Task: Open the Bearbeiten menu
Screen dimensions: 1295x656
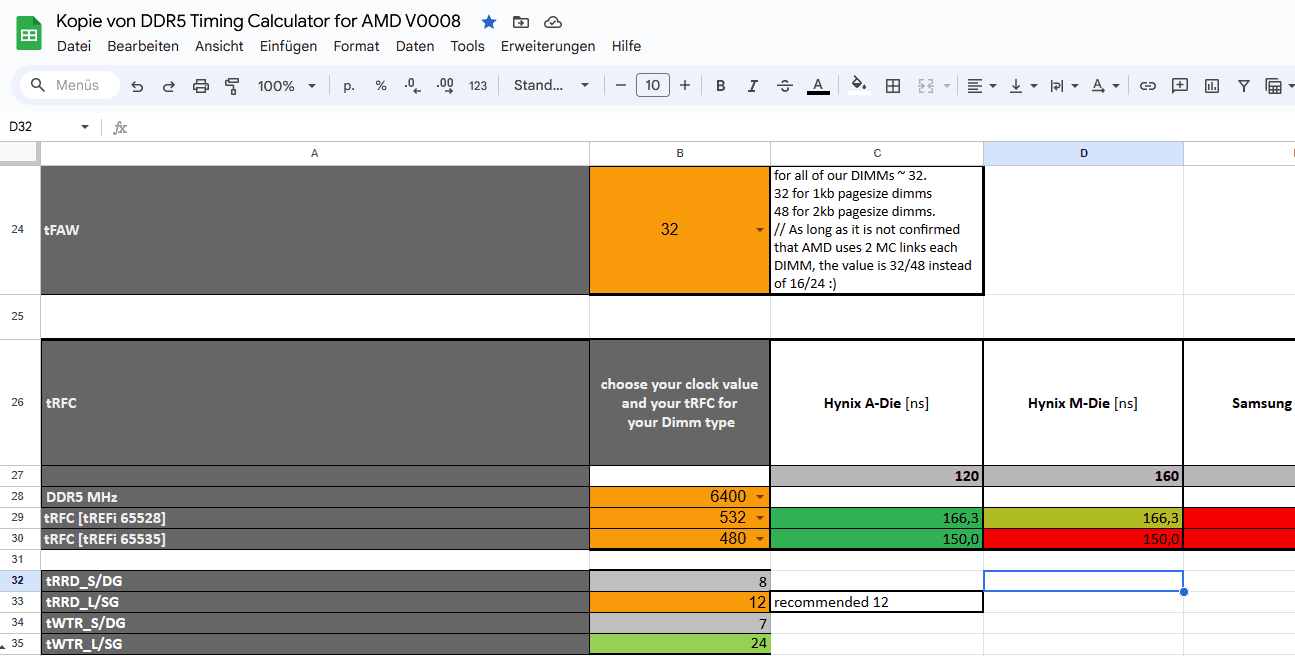Action: (143, 46)
